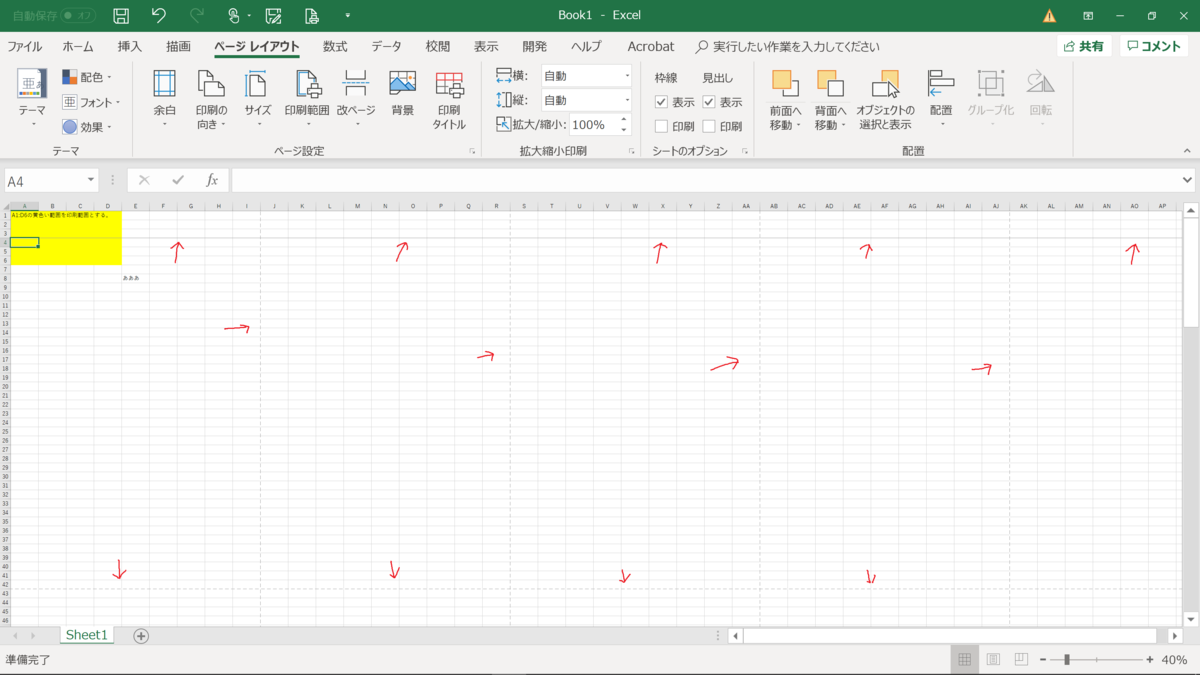Expand the formula bar

(x=1188, y=180)
